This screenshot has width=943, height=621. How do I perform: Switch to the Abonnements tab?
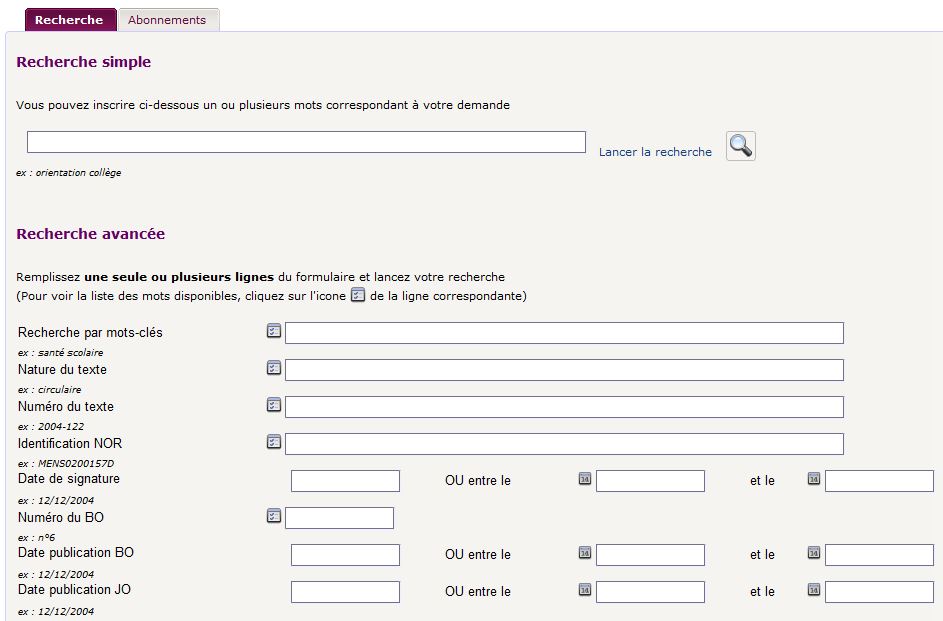[x=167, y=20]
